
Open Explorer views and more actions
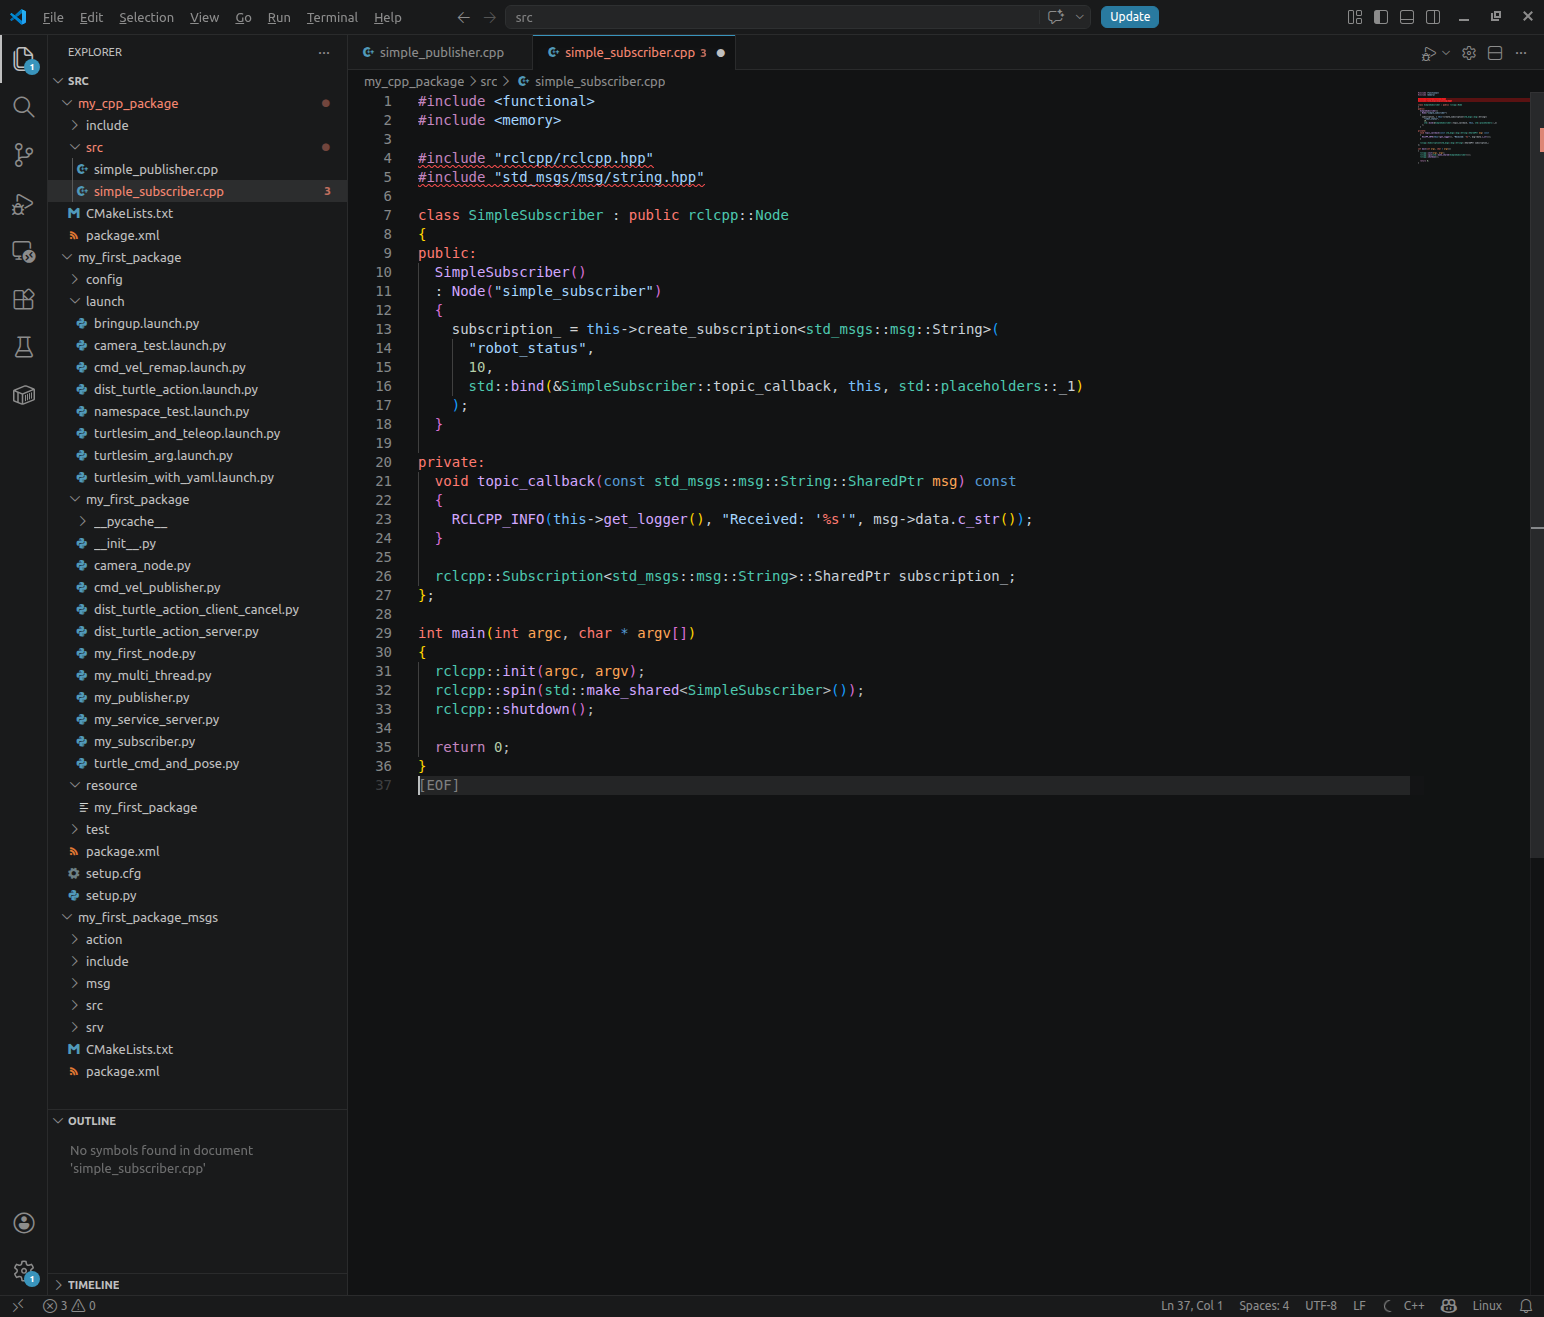[323, 52]
